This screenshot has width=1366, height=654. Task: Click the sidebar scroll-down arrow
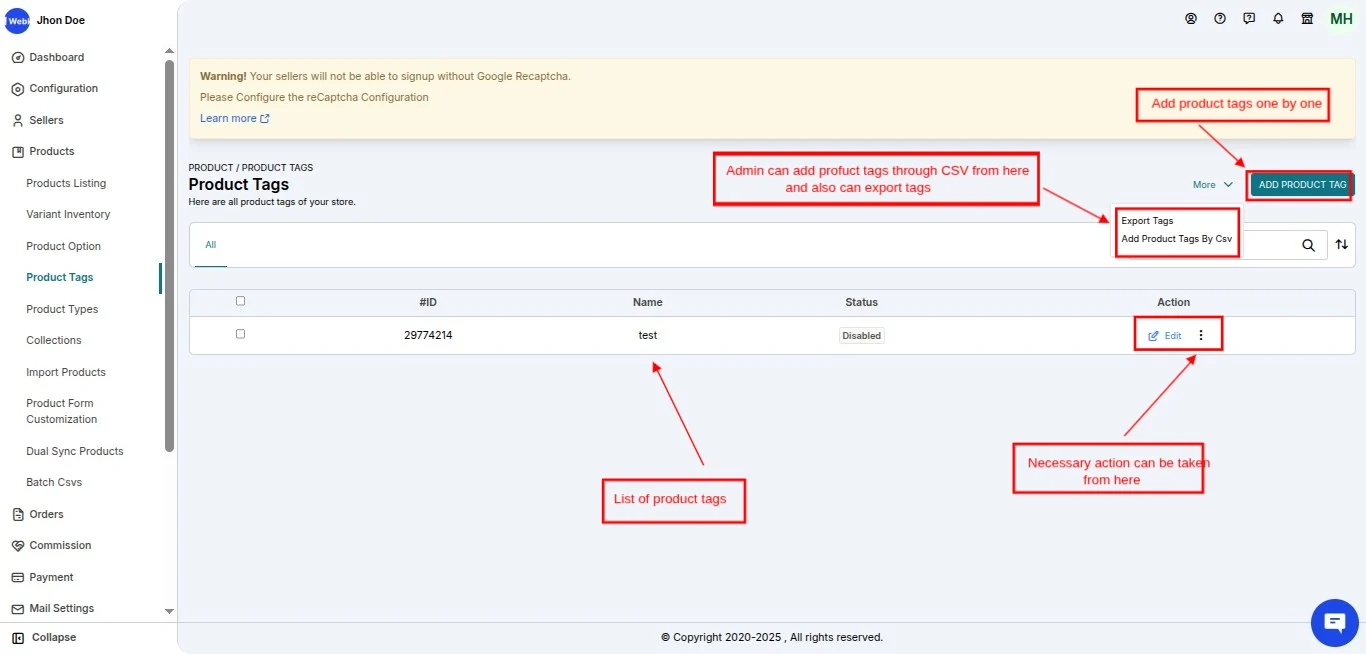click(169, 611)
